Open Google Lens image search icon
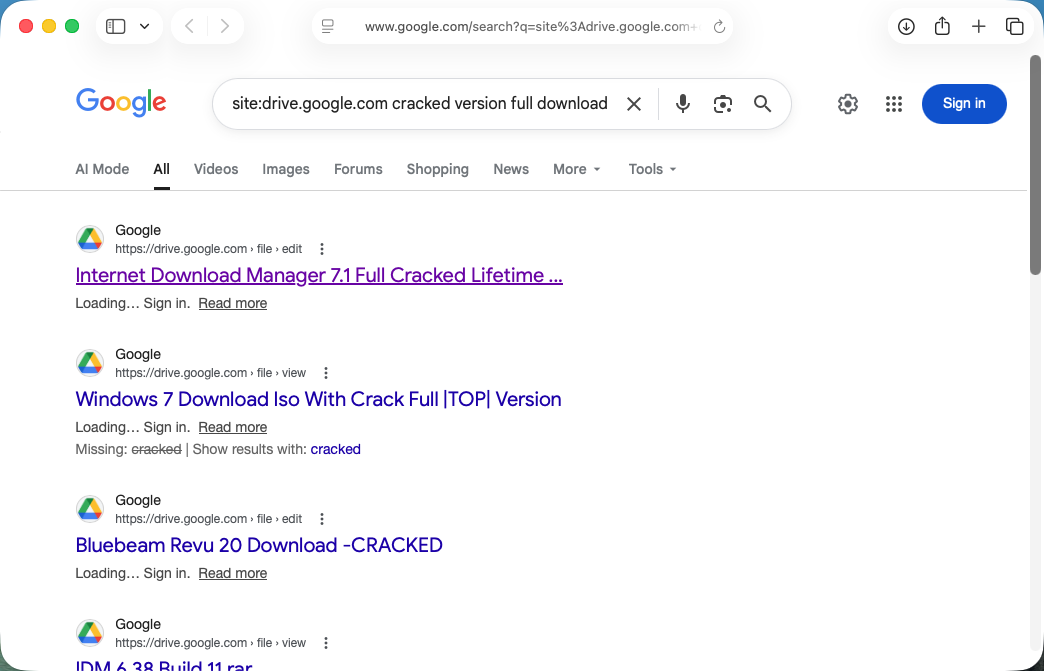The width and height of the screenshot is (1044, 671). point(722,104)
